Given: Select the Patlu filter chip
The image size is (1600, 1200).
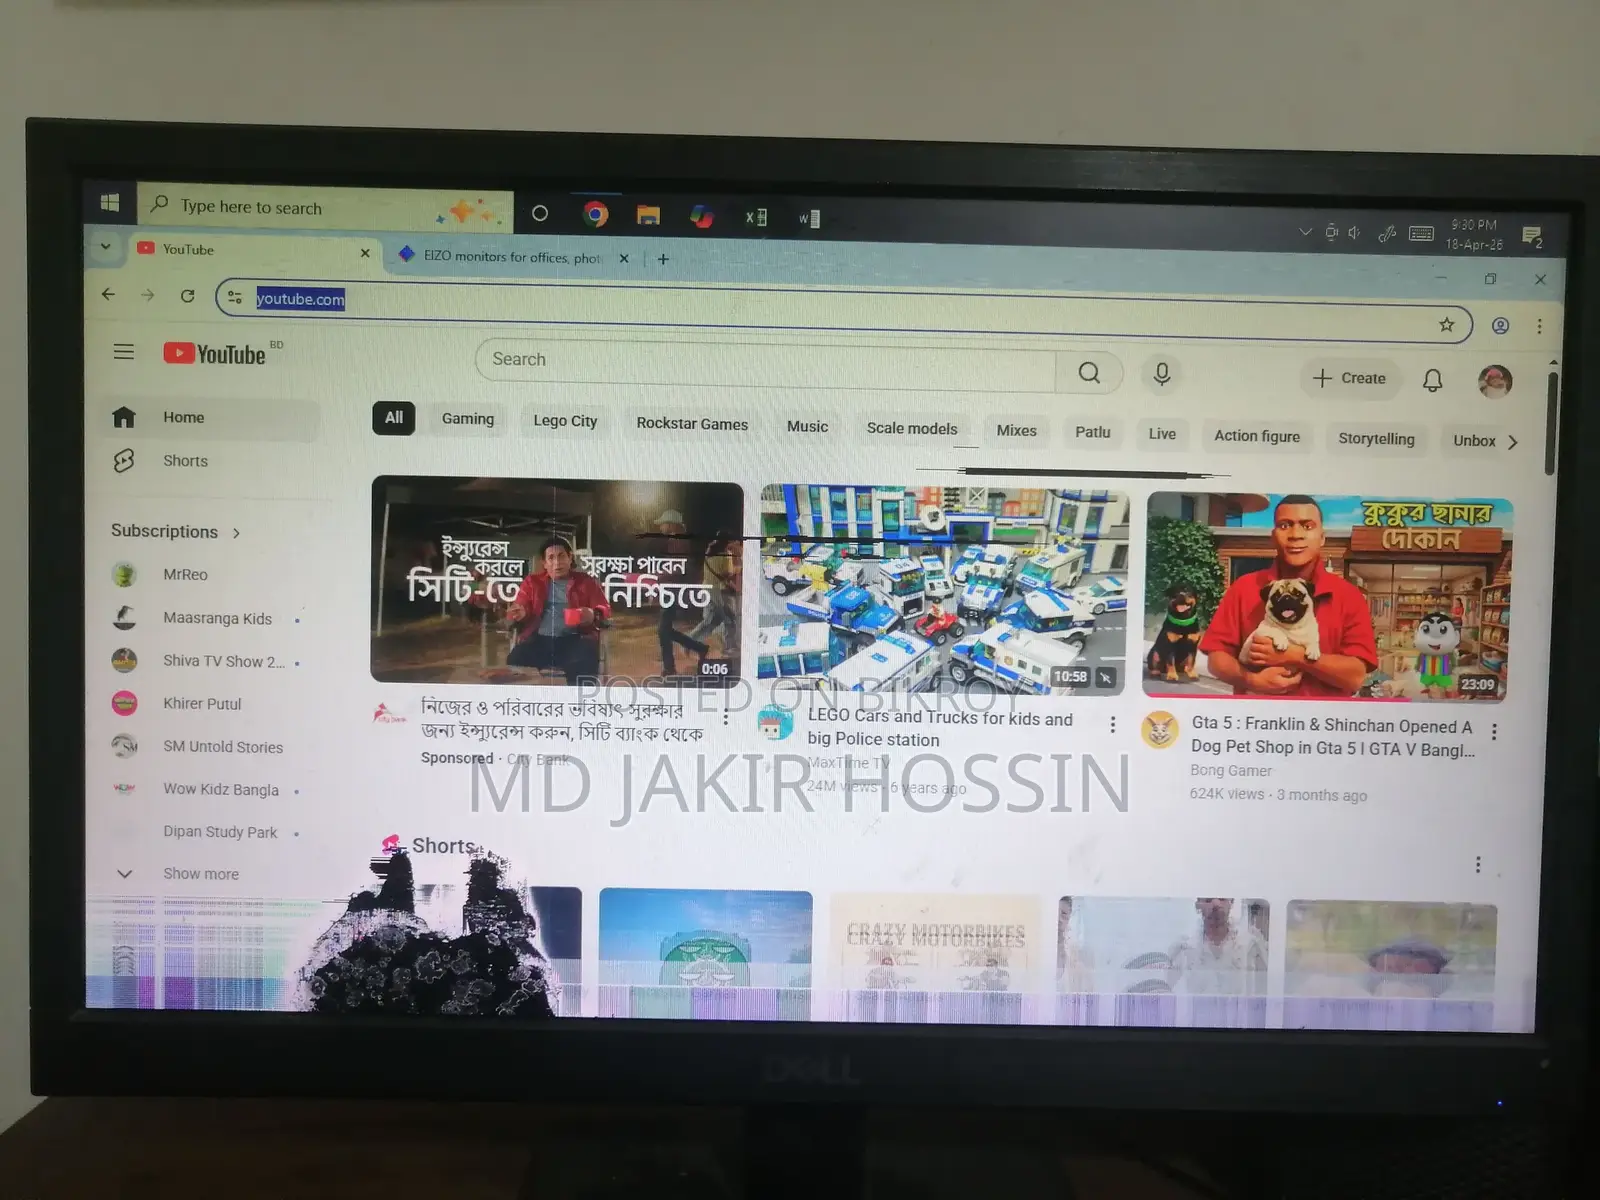Looking at the screenshot, I should [1093, 433].
